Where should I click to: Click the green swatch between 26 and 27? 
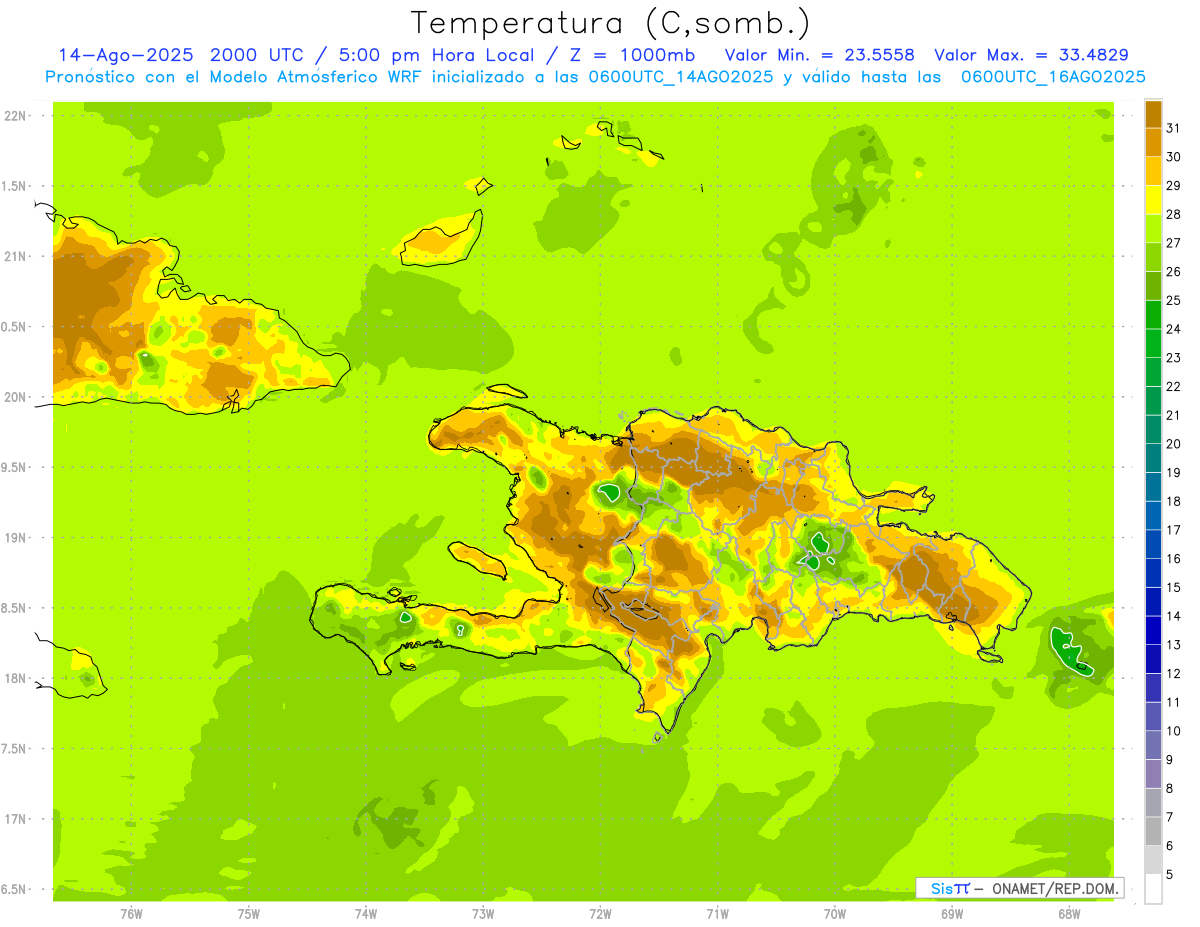(x=1153, y=257)
